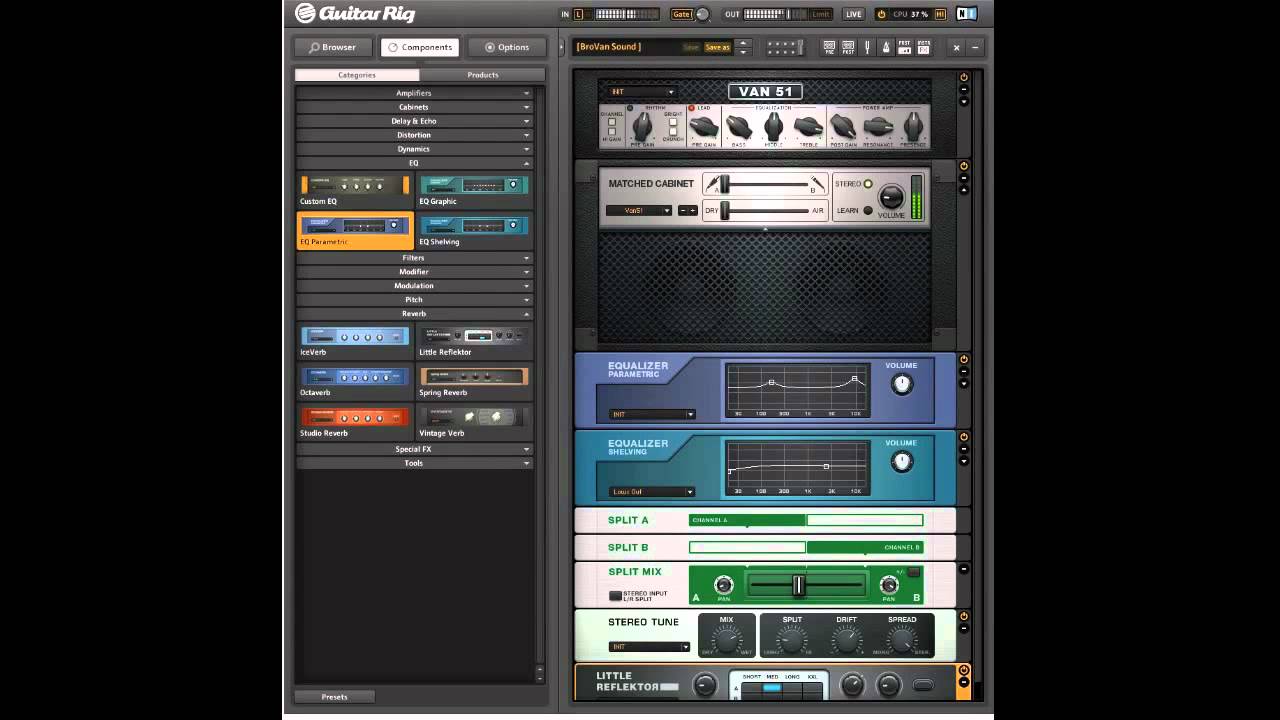This screenshot has height=720, width=1280.
Task: Select the EQ Parametric component
Action: click(x=355, y=231)
